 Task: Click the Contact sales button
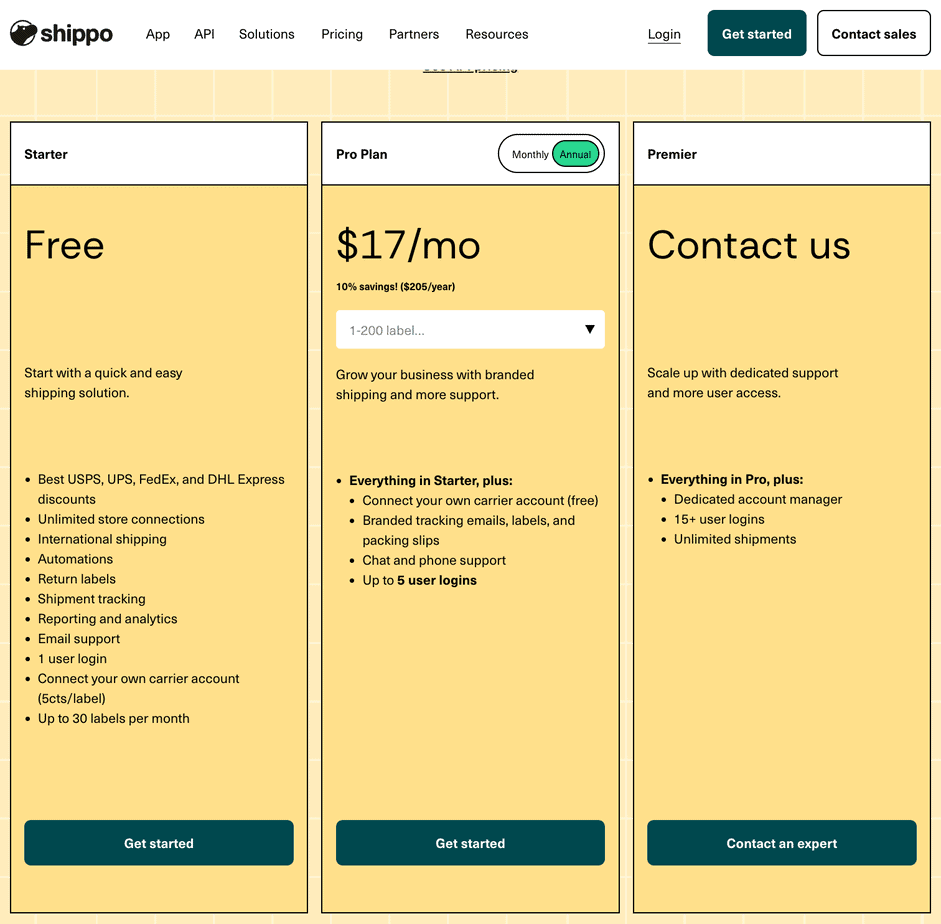873,34
